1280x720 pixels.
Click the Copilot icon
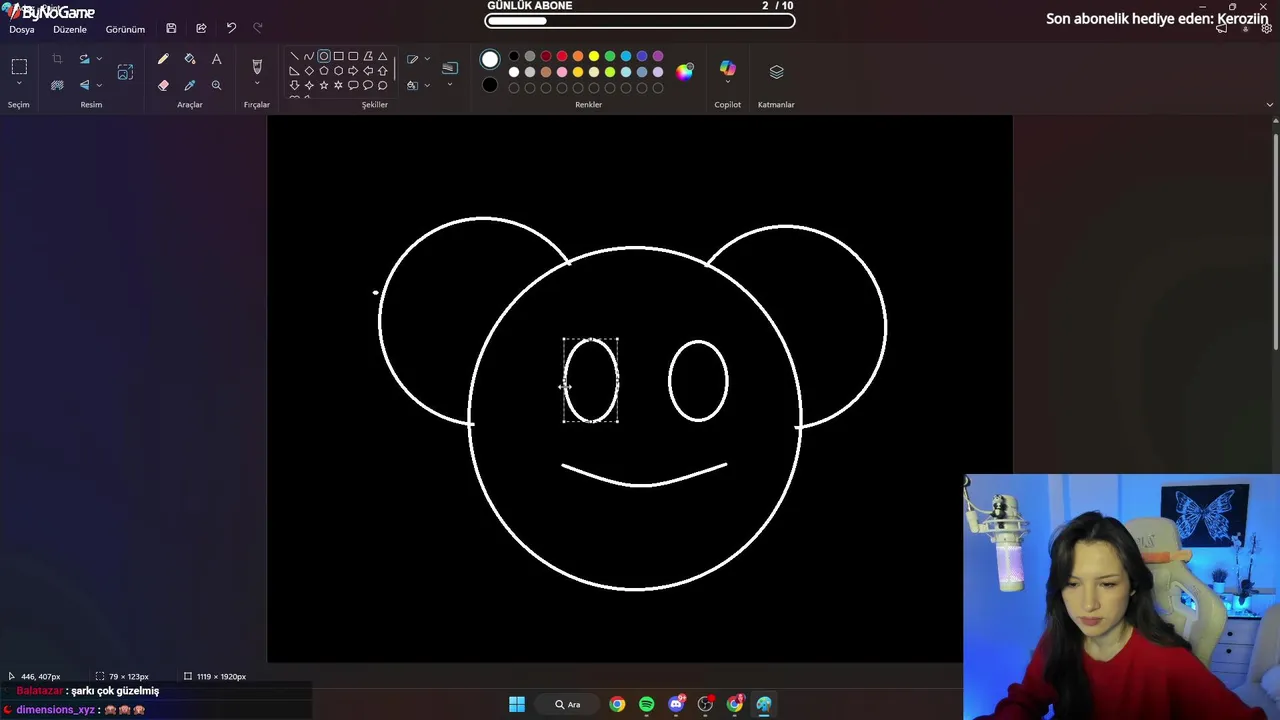(727, 68)
